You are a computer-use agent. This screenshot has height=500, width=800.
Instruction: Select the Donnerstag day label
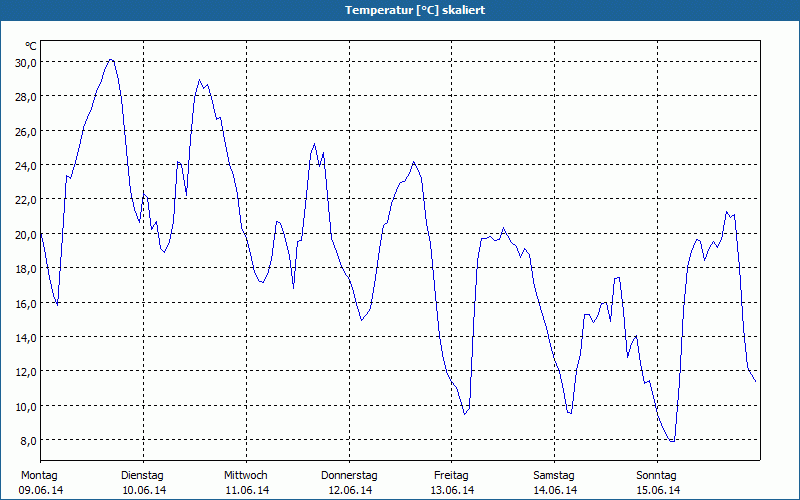click(x=349, y=475)
